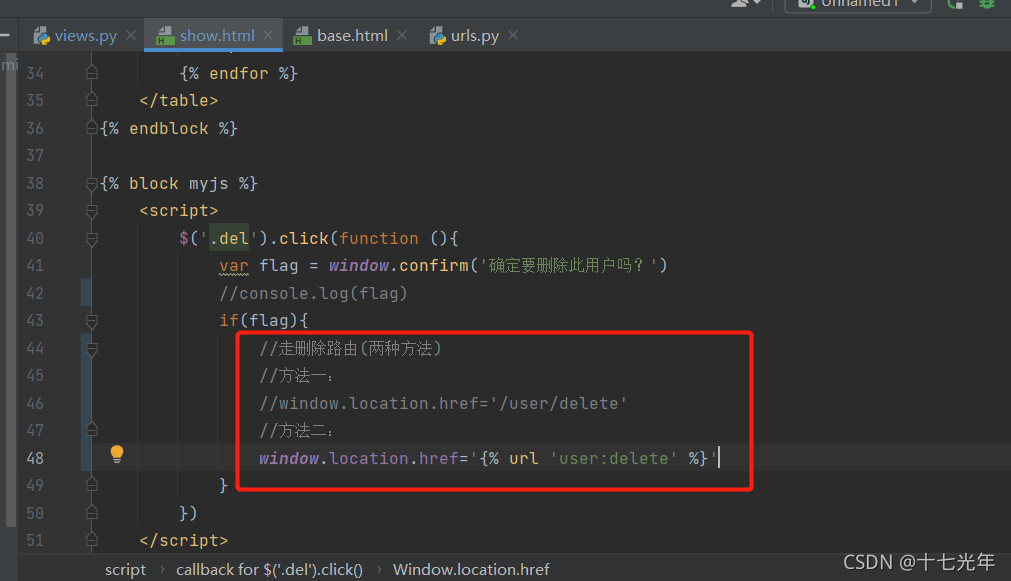
Task: Place cursor on '{% endfor %}' code
Action: pos(239,74)
